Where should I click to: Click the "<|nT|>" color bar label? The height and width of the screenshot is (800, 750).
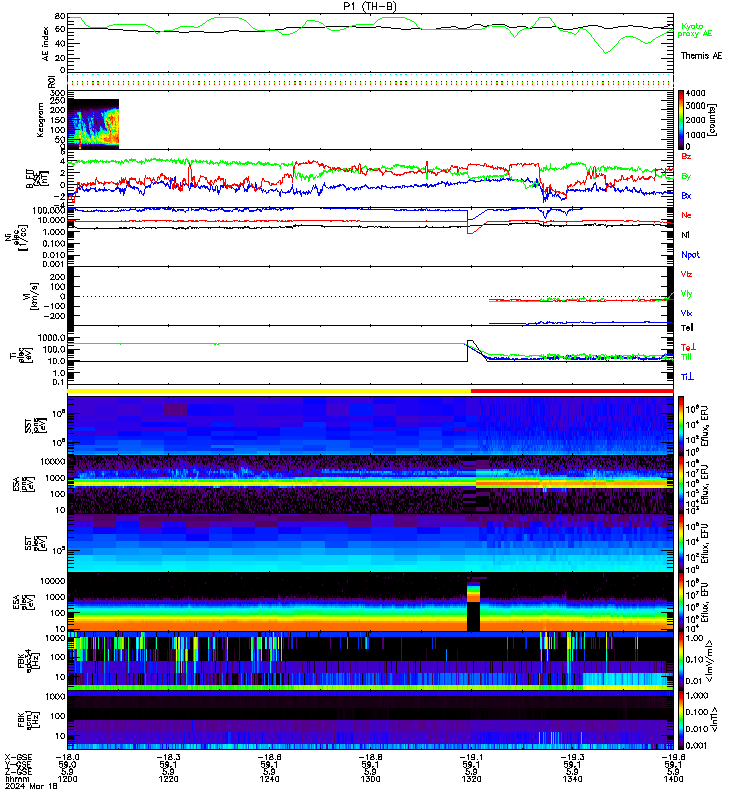tap(714, 719)
